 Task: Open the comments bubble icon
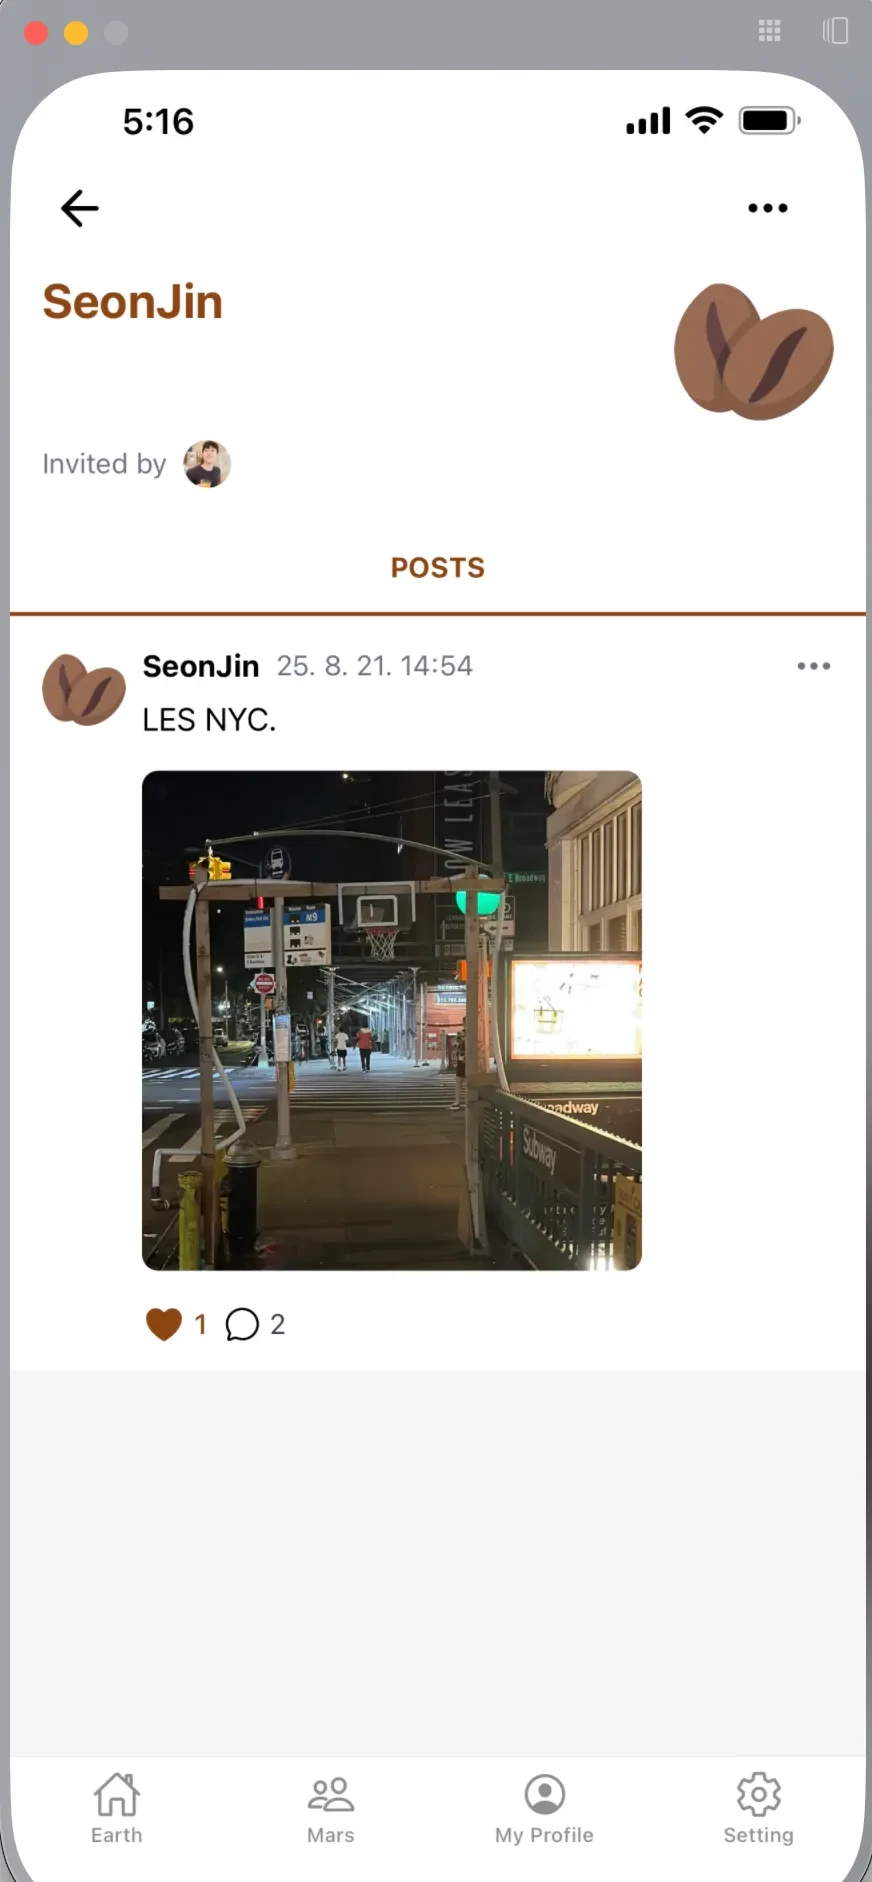point(242,1324)
